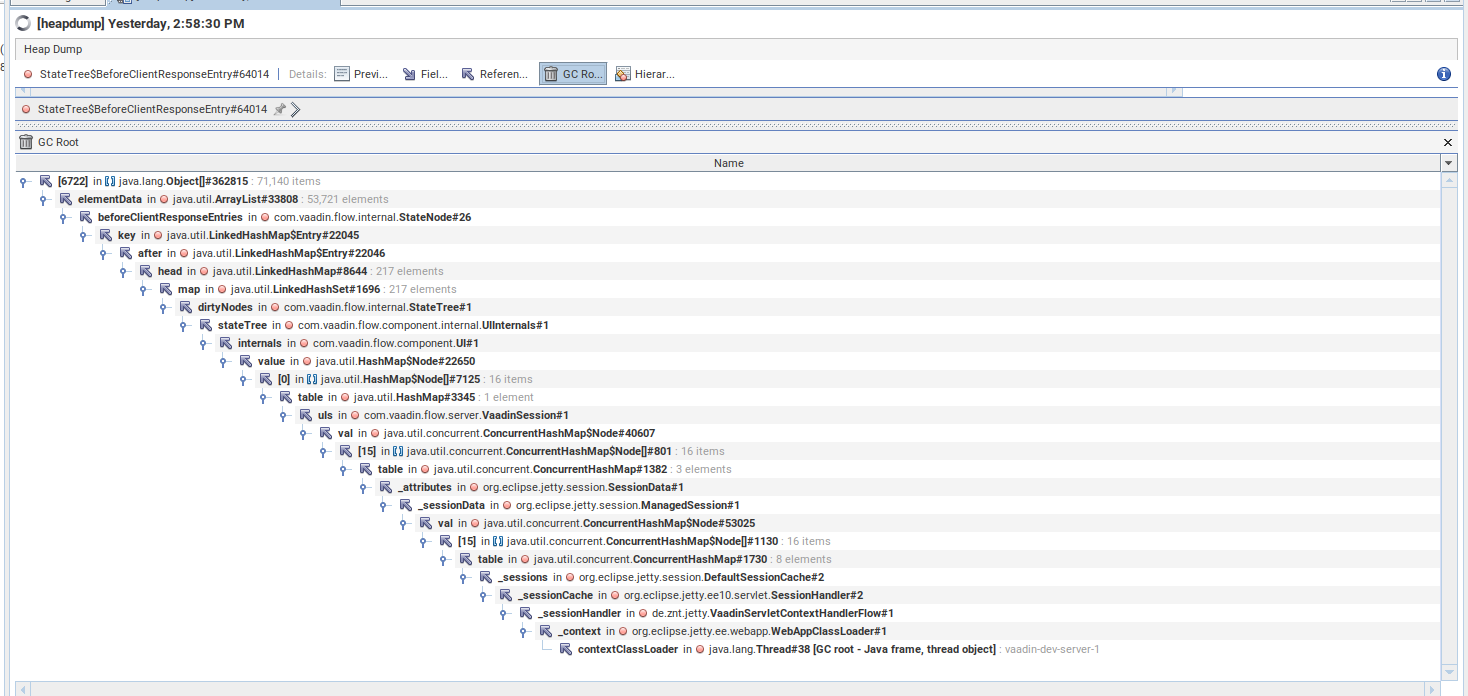Click reference icon of stateTree UIInternals#1
Image resolution: width=1468 pixels, height=696 pixels.
206,325
